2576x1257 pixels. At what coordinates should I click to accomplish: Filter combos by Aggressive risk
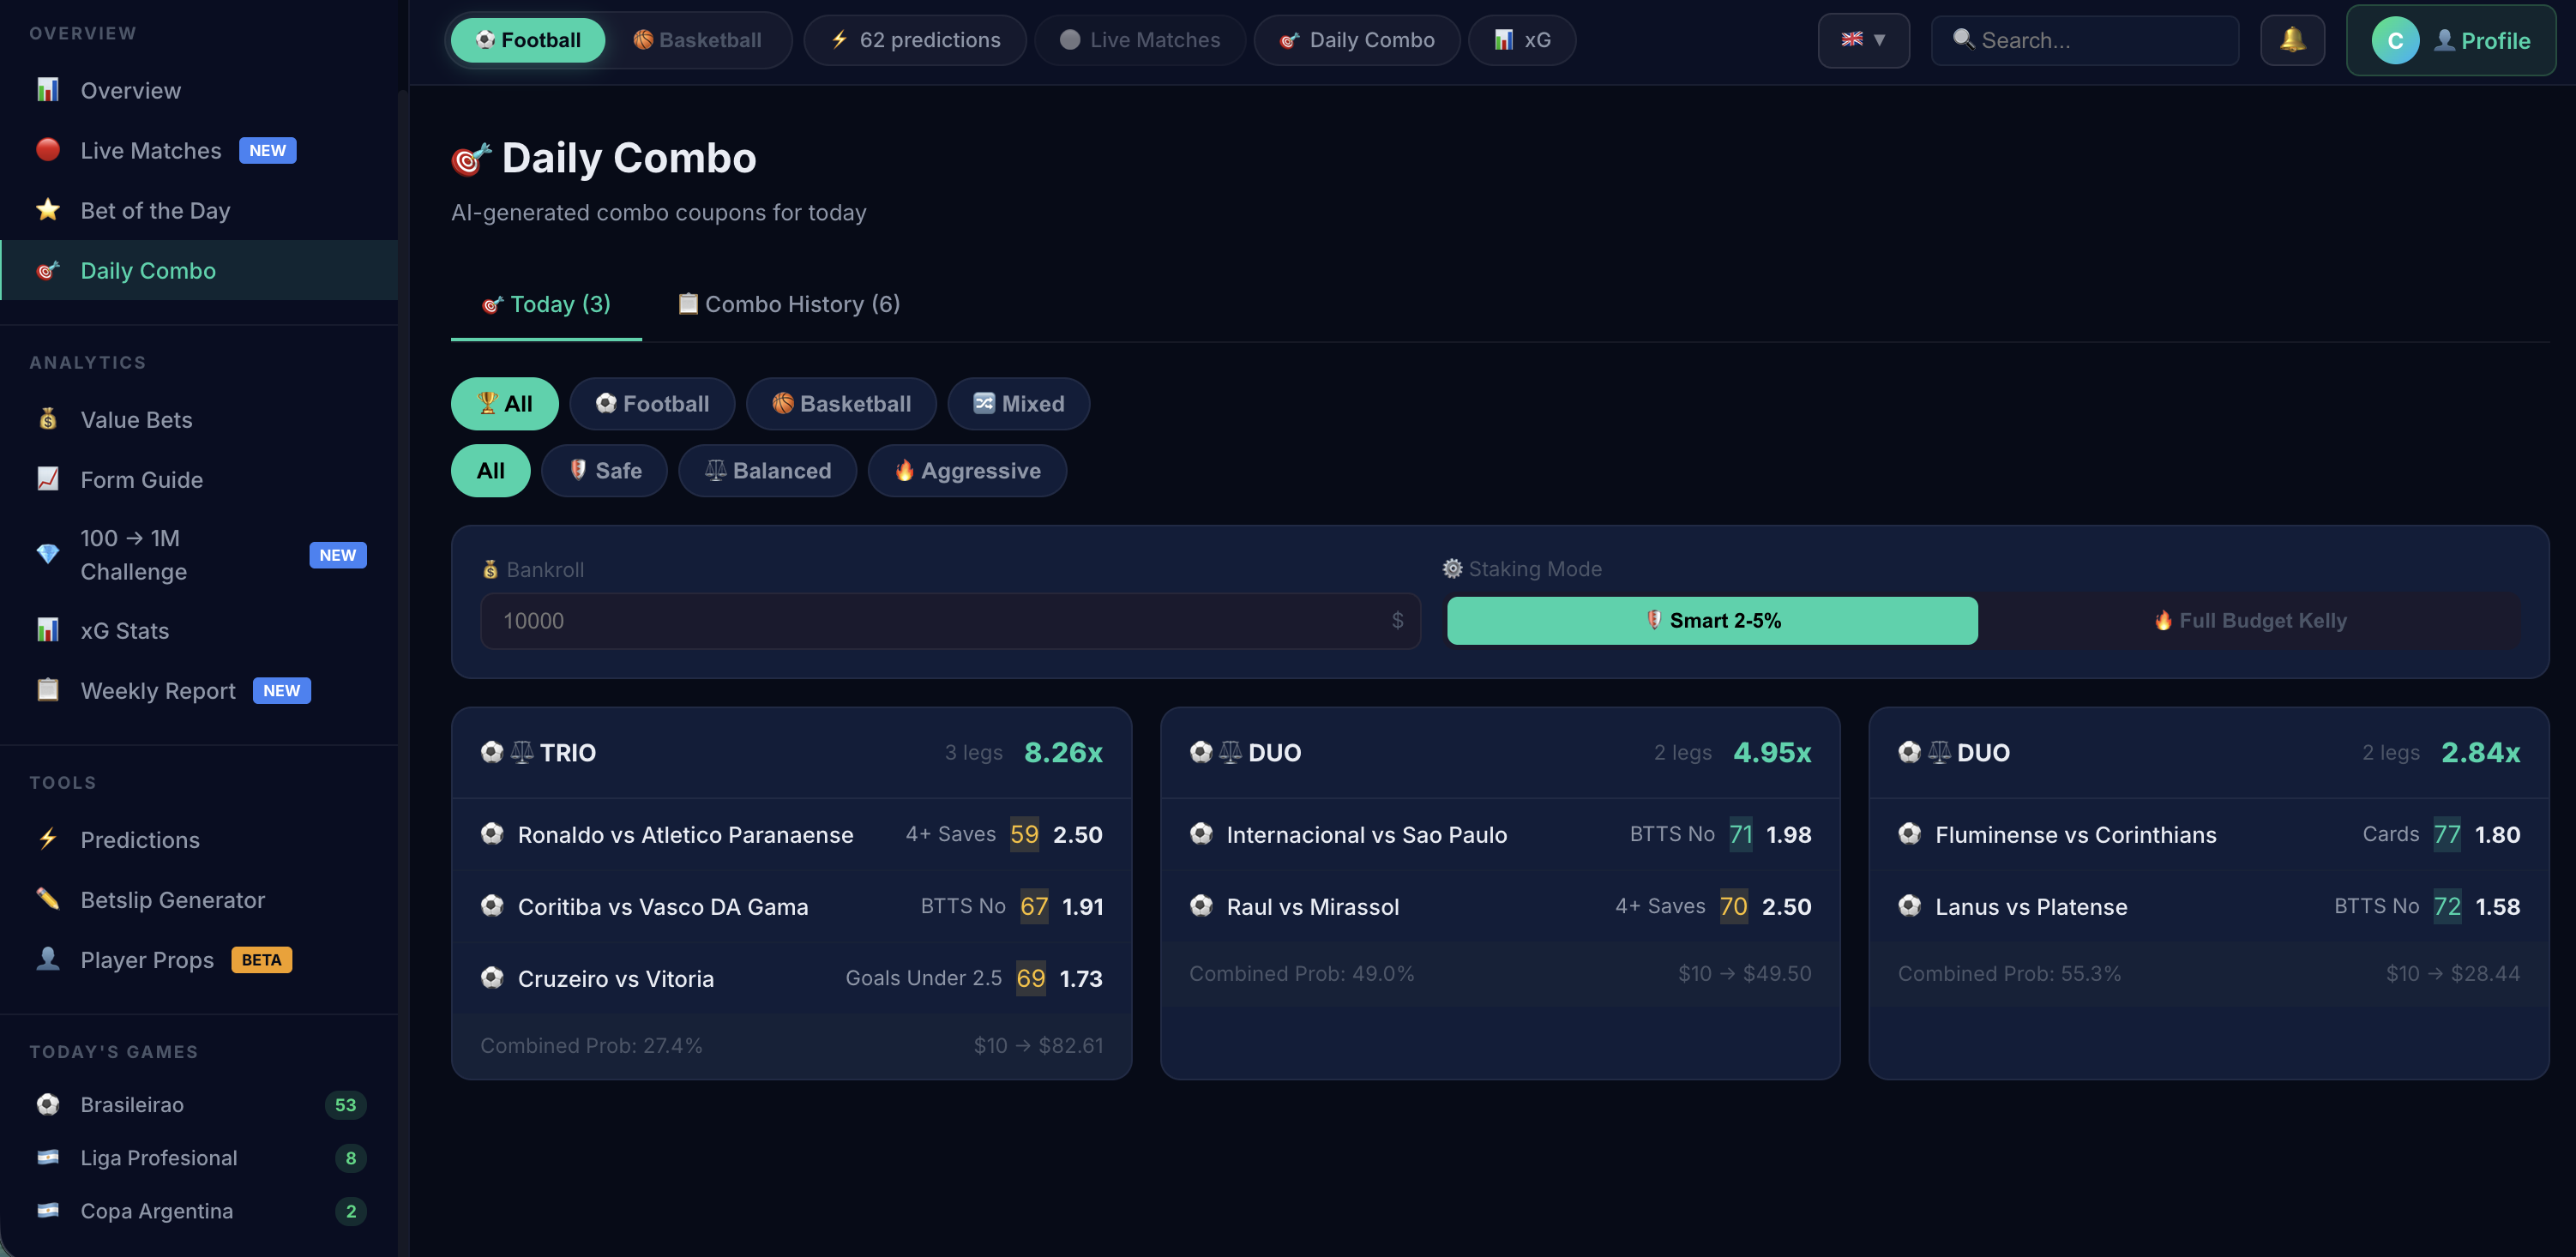(966, 470)
